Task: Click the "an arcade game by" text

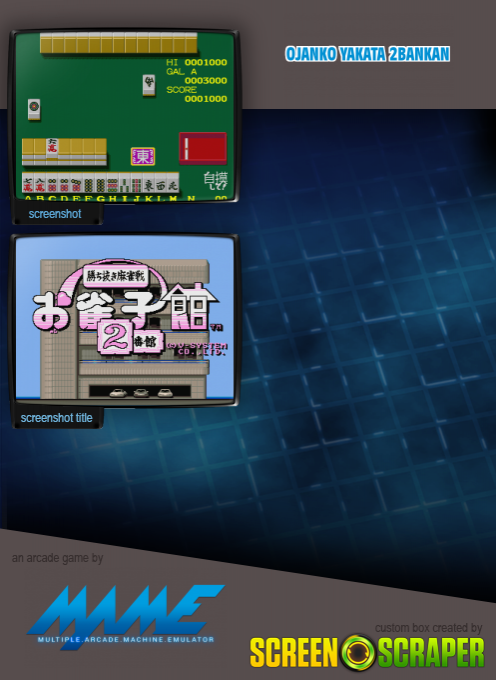Action: (x=57, y=558)
